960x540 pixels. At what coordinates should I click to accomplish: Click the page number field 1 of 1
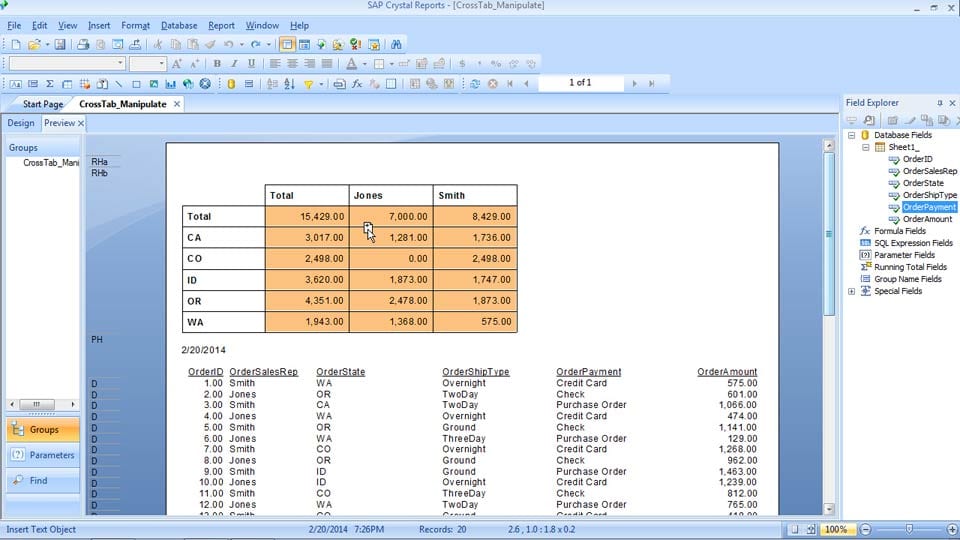pyautogui.click(x=580, y=83)
